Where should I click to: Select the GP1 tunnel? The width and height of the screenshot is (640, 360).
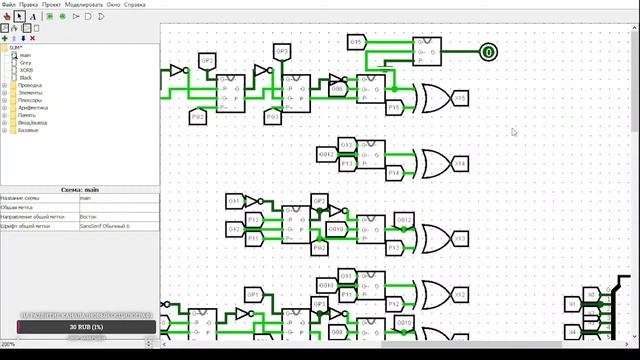pos(253,294)
